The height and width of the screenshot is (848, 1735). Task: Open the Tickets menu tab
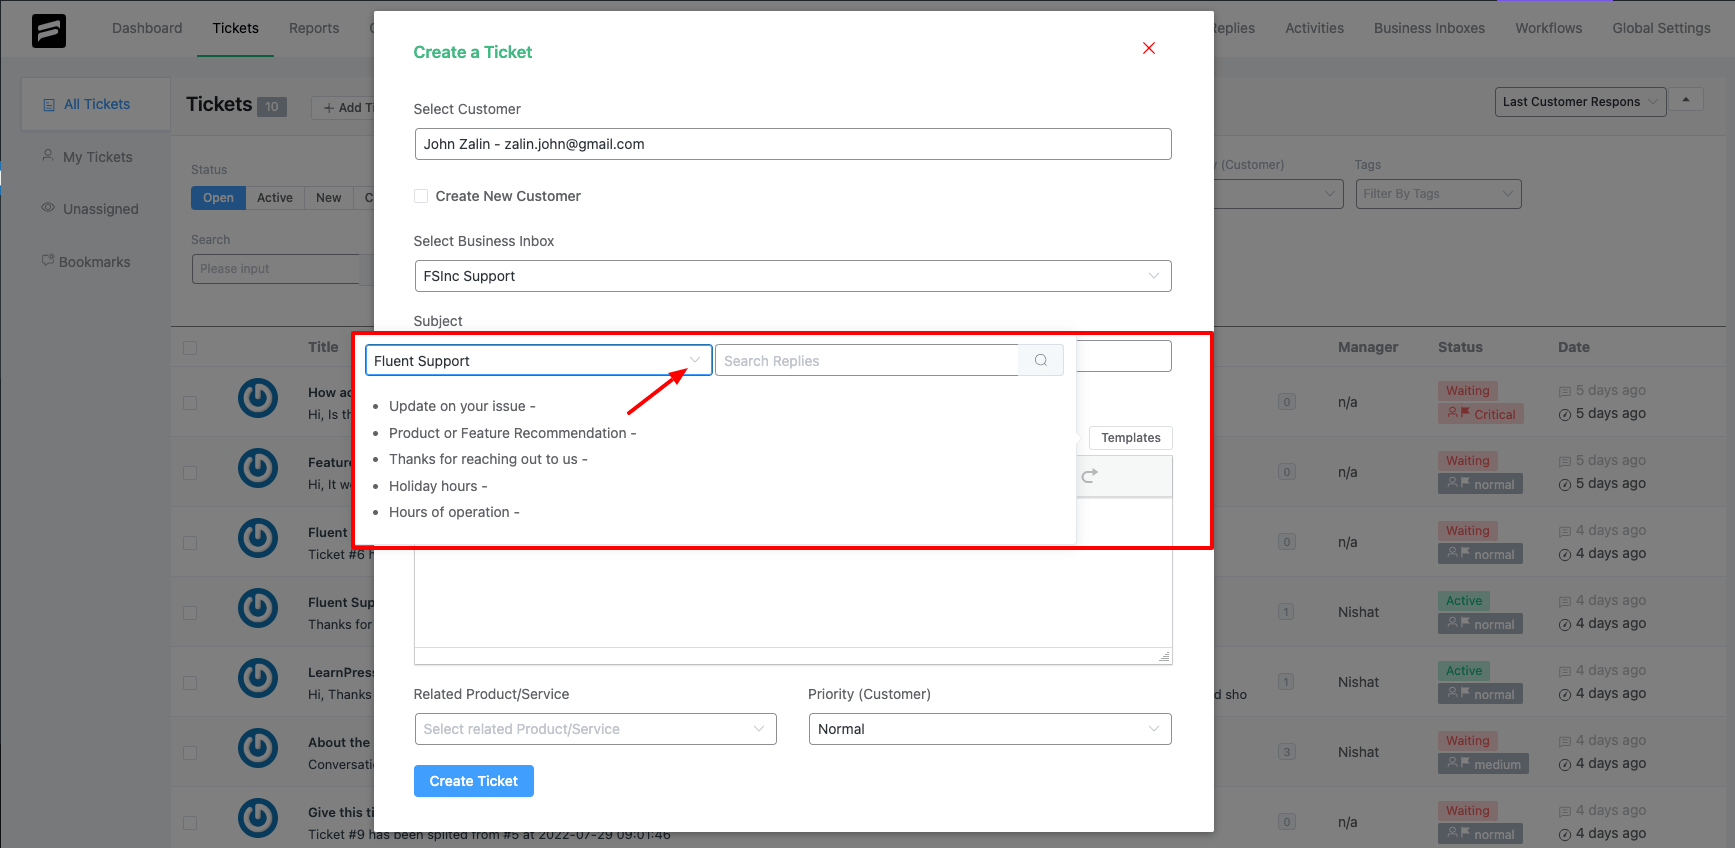tap(236, 28)
